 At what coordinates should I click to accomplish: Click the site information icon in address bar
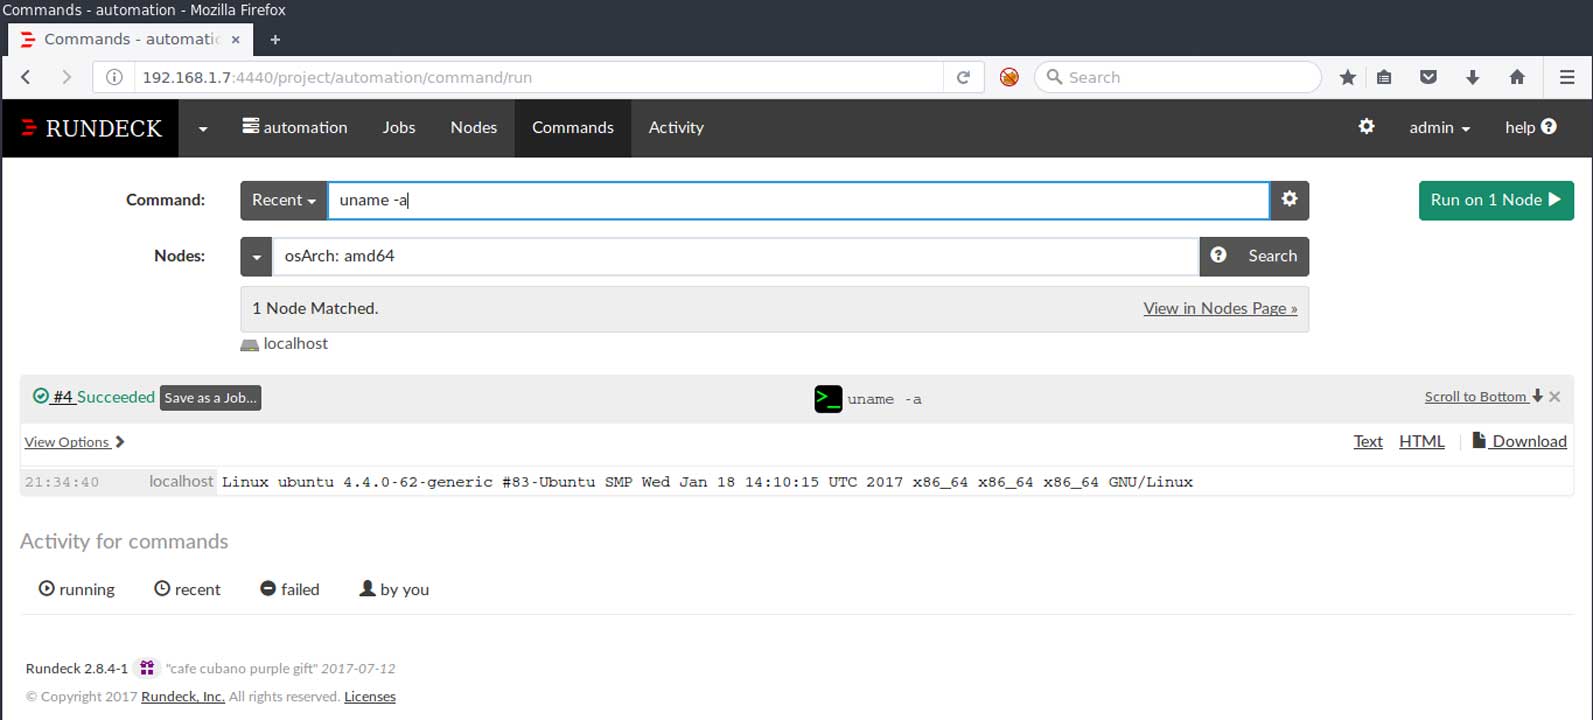(x=115, y=77)
